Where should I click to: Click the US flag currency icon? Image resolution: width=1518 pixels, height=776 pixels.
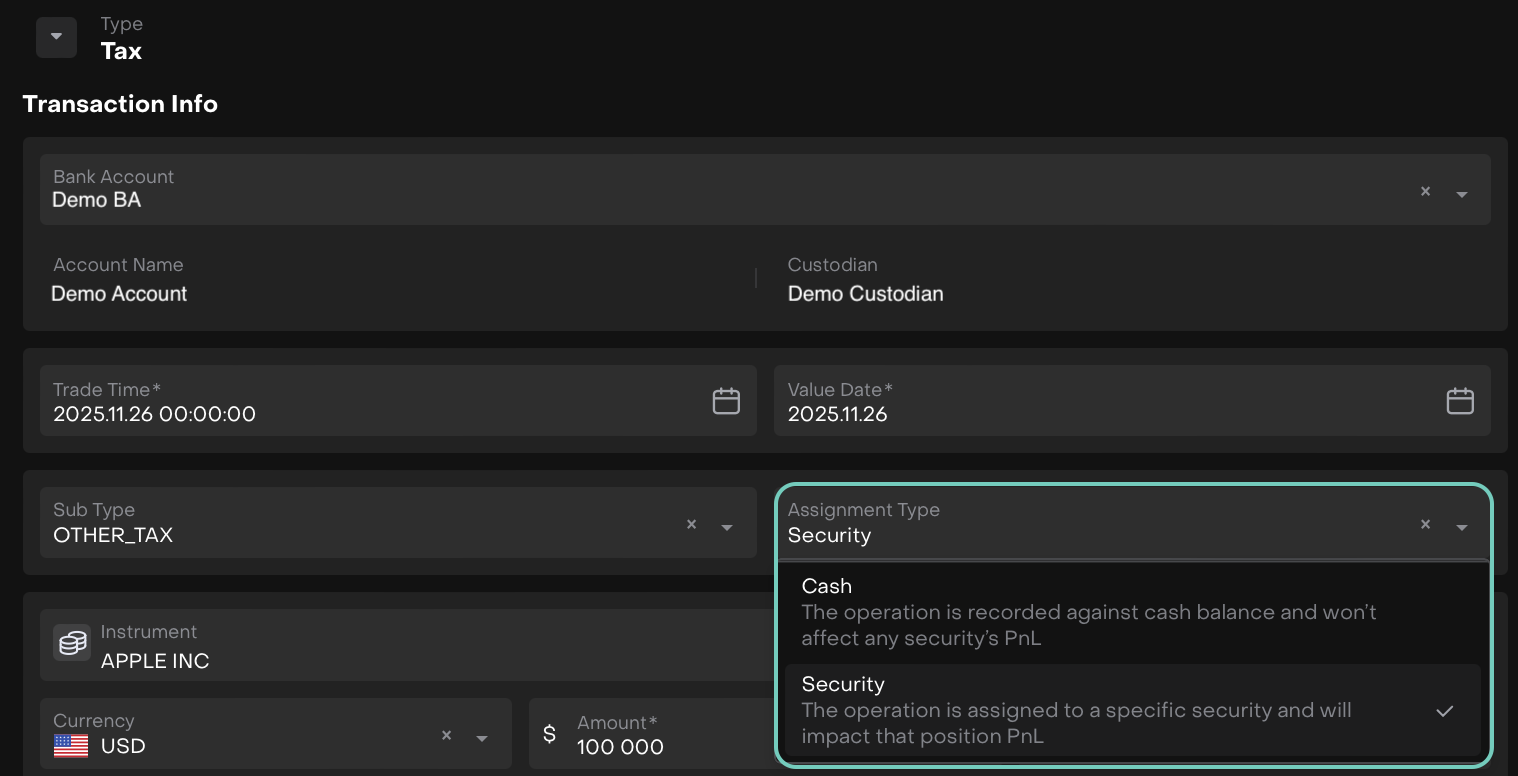click(x=71, y=746)
